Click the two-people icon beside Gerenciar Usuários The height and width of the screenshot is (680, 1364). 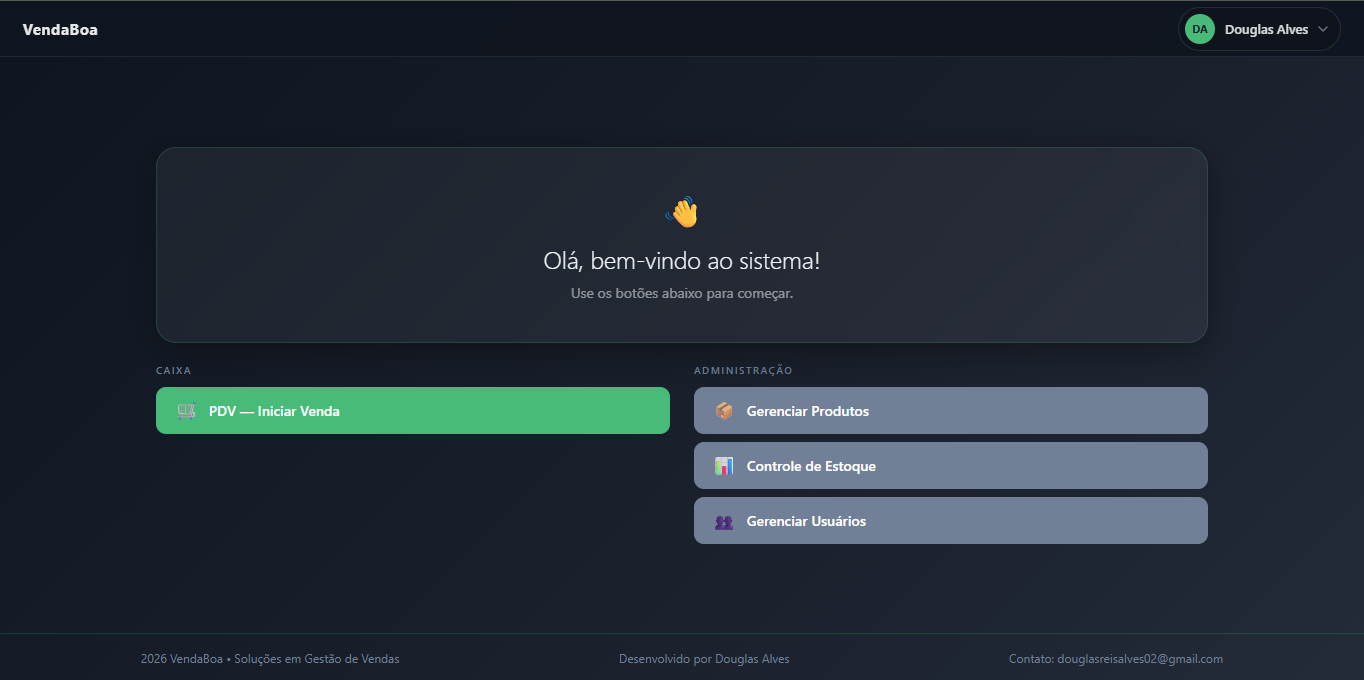pos(724,521)
